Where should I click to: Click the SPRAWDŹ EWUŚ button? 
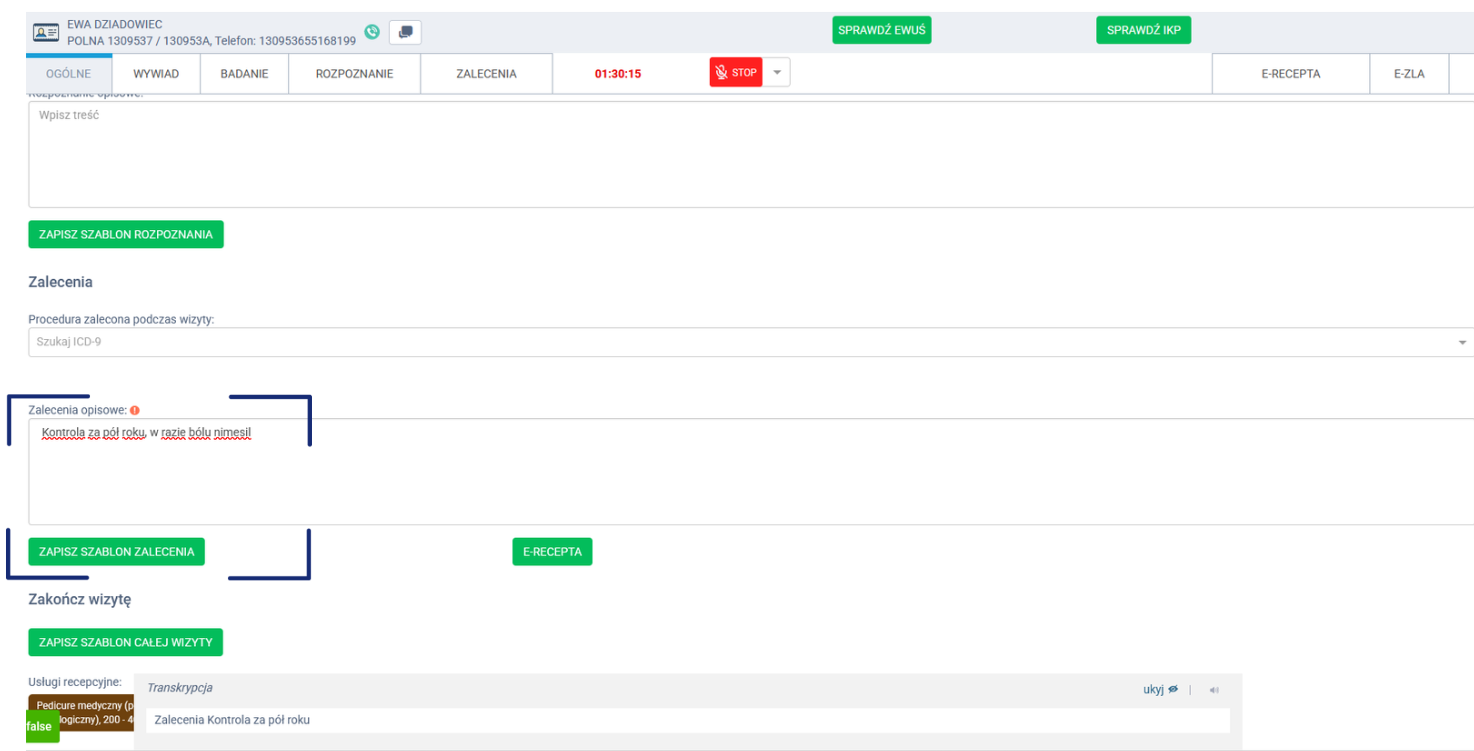pyautogui.click(x=881, y=30)
